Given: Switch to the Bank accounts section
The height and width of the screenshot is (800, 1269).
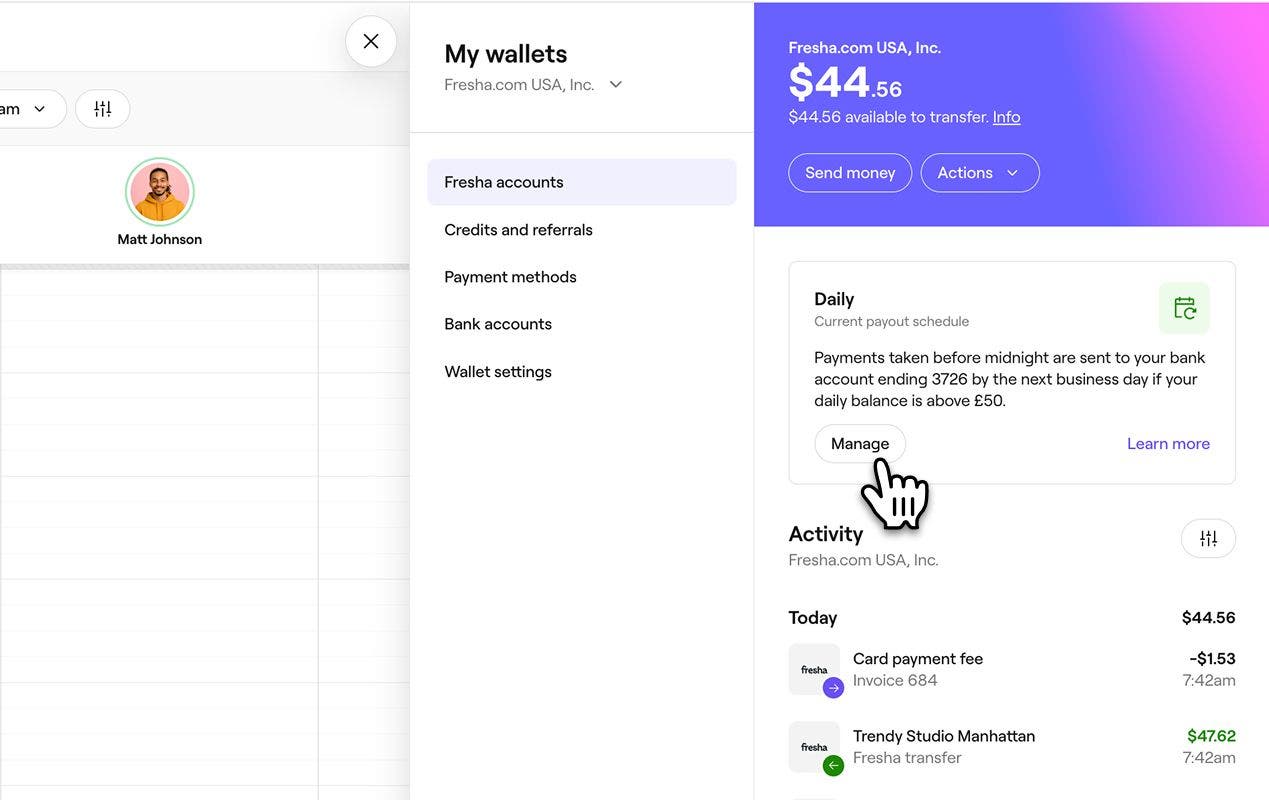Looking at the screenshot, I should 497,323.
